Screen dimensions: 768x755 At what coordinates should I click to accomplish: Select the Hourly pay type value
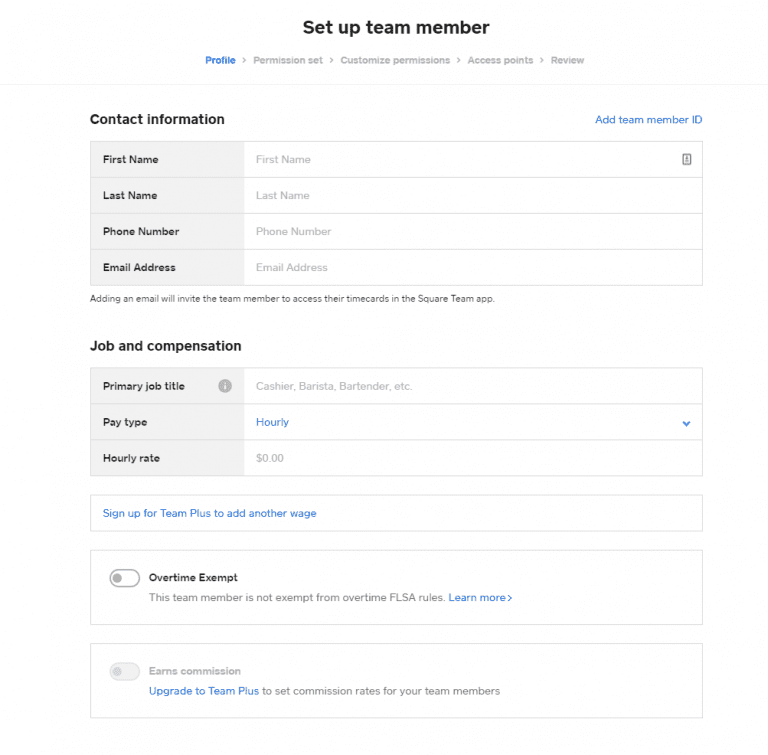point(272,422)
